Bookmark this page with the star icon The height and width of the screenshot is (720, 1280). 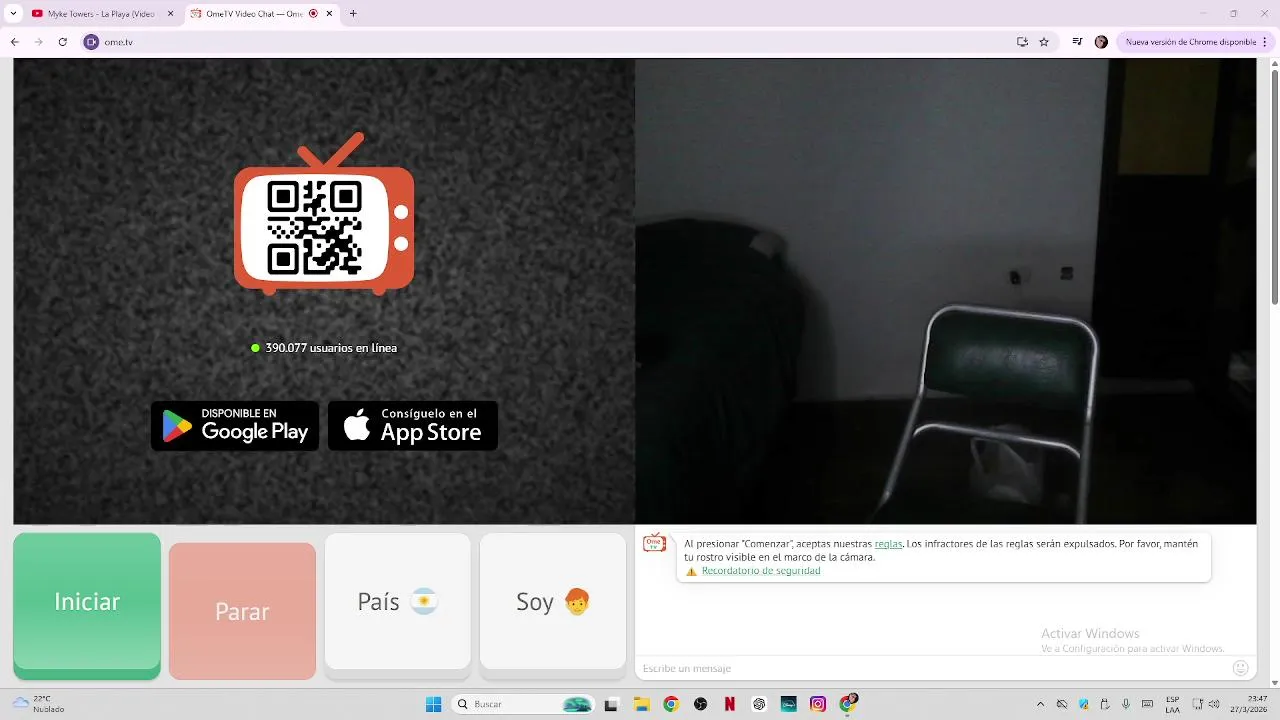(1044, 42)
